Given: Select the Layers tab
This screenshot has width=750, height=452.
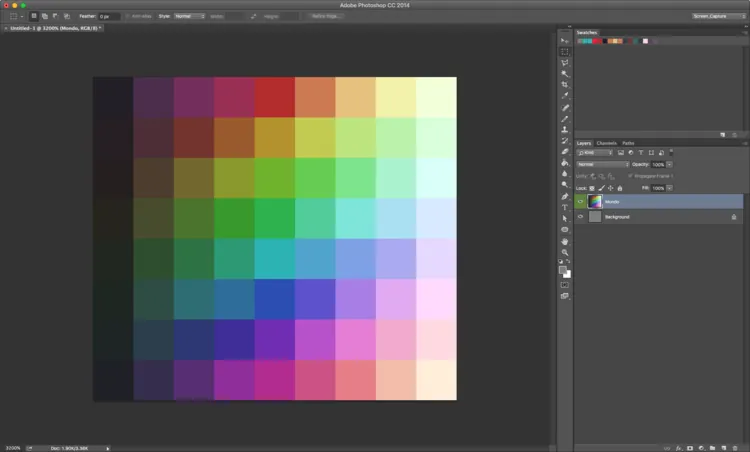Looking at the screenshot, I should (x=584, y=143).
